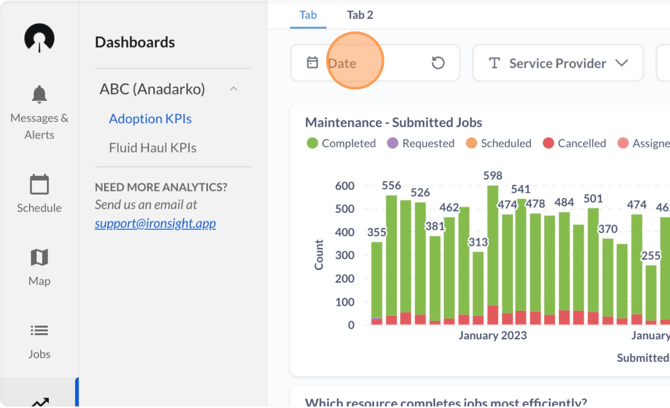
Task: Click the Dashboards heading
Action: (135, 42)
